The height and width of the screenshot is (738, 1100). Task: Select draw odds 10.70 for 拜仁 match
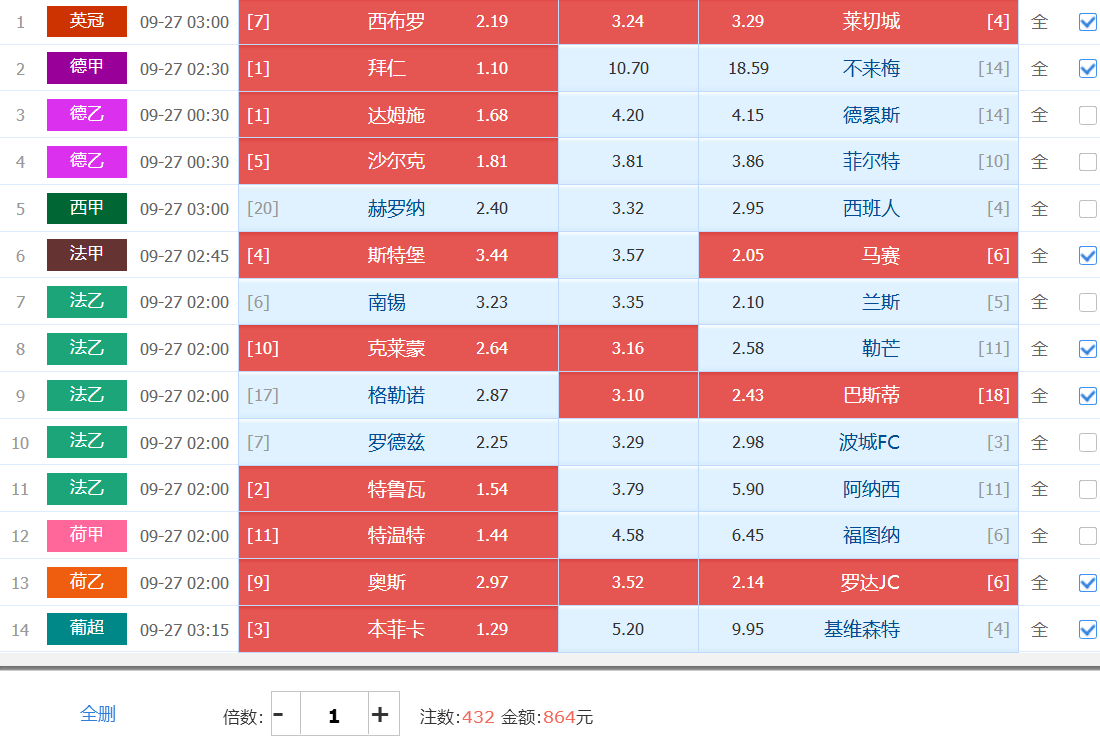click(628, 68)
